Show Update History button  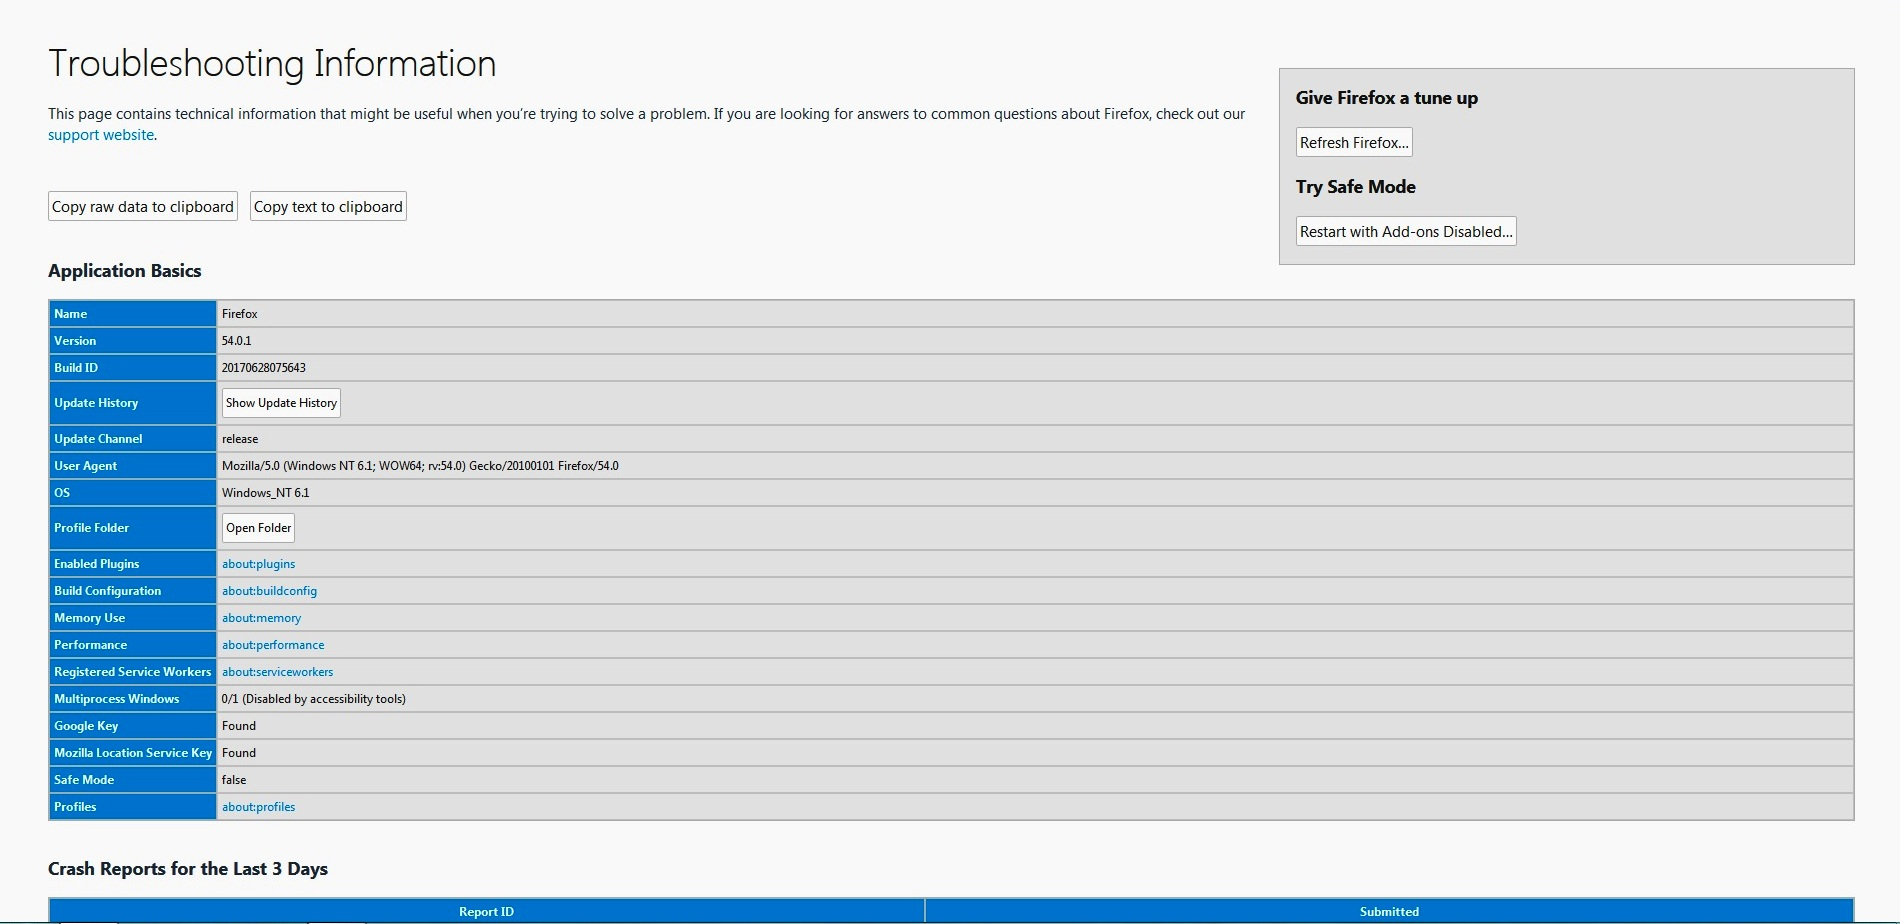point(281,403)
